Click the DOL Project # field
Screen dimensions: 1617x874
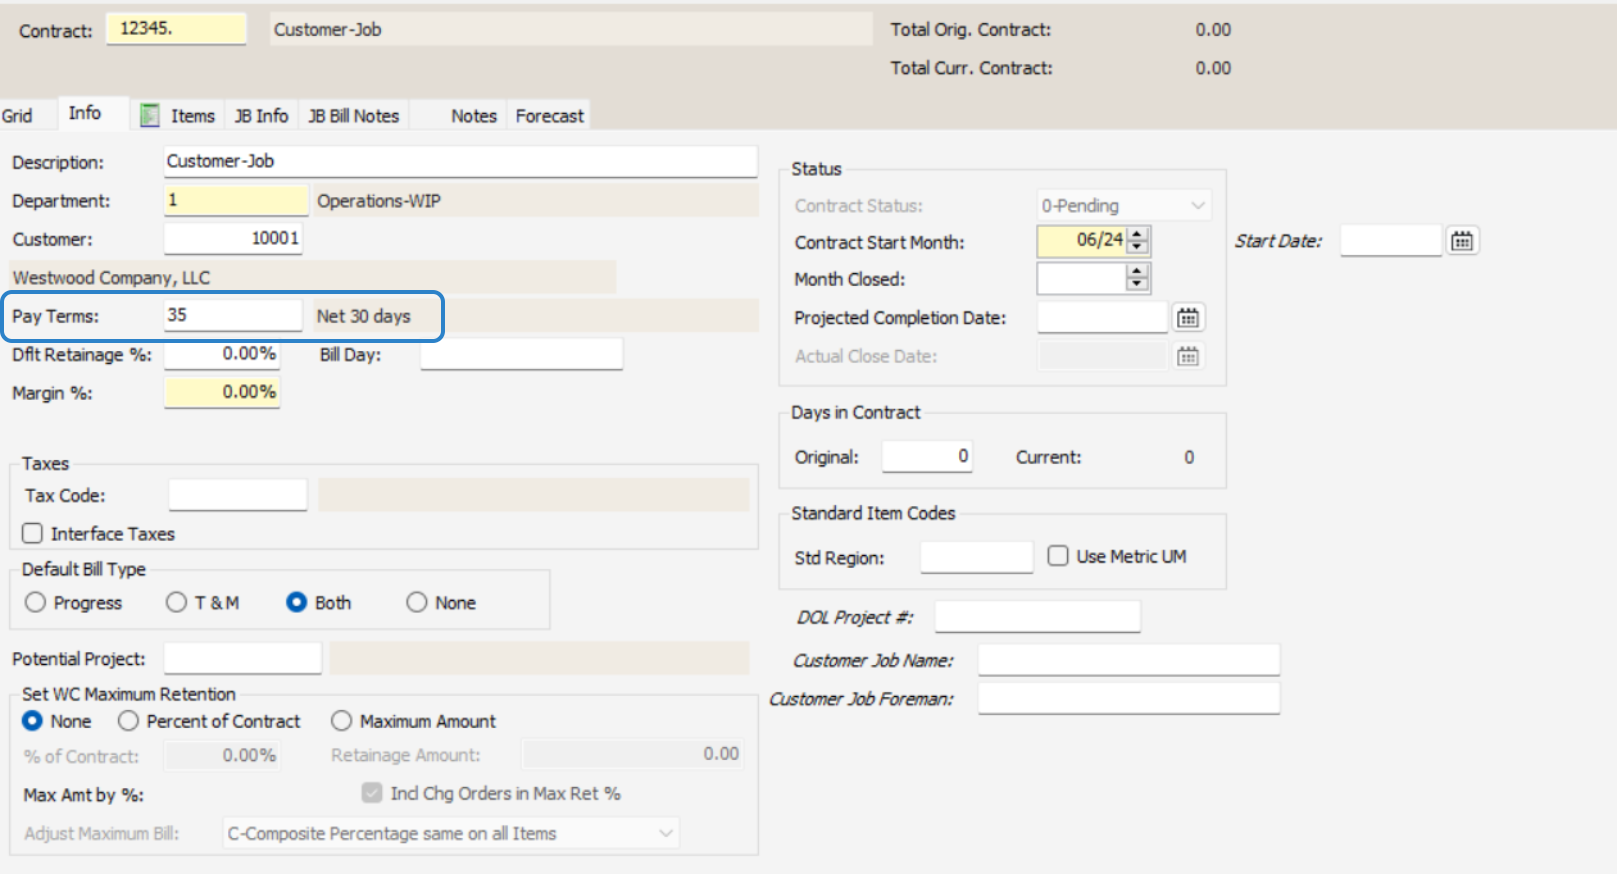1037,617
